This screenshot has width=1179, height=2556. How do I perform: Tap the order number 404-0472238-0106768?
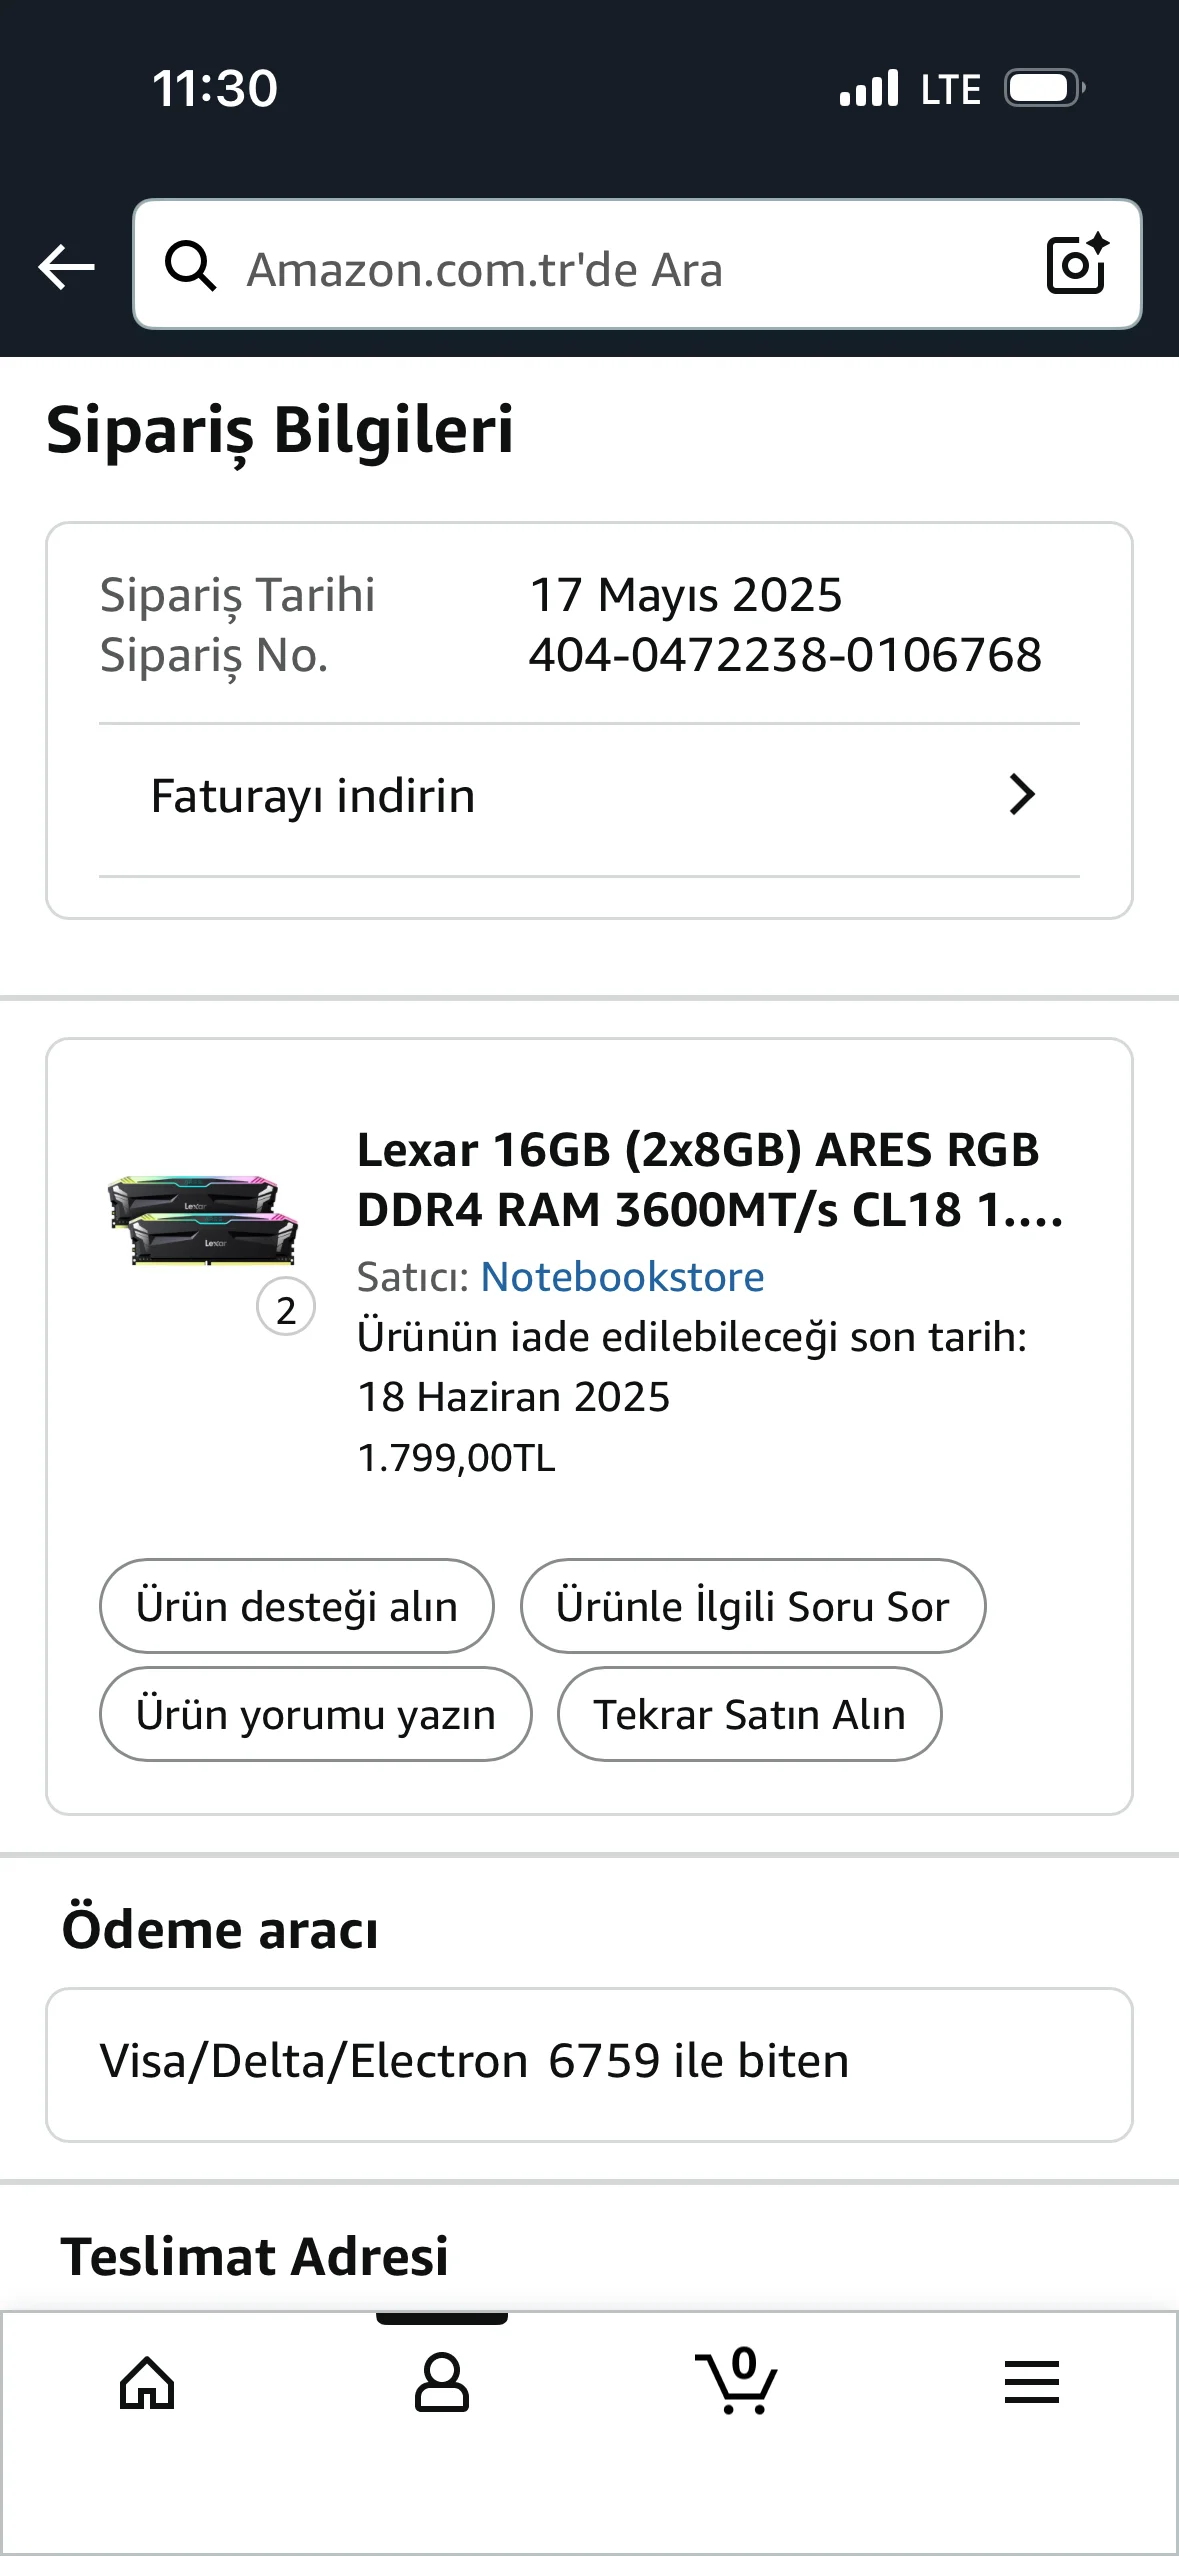pyautogui.click(x=785, y=656)
